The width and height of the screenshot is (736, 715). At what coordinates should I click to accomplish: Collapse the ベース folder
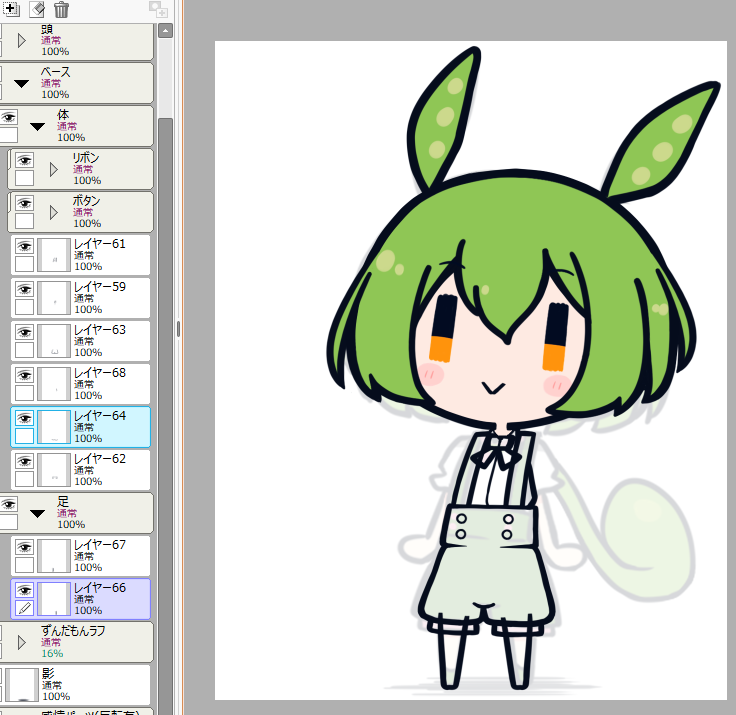tap(22, 84)
